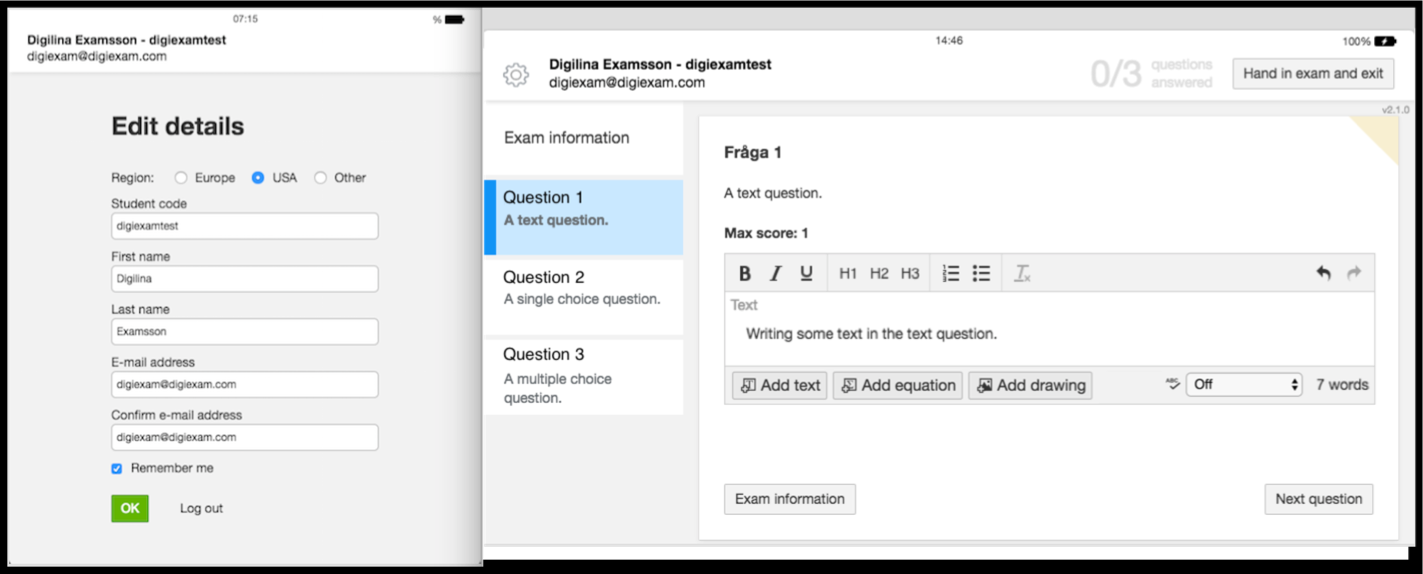The image size is (1423, 574).
Task: Insert a bulleted list in the answer
Action: click(x=981, y=273)
